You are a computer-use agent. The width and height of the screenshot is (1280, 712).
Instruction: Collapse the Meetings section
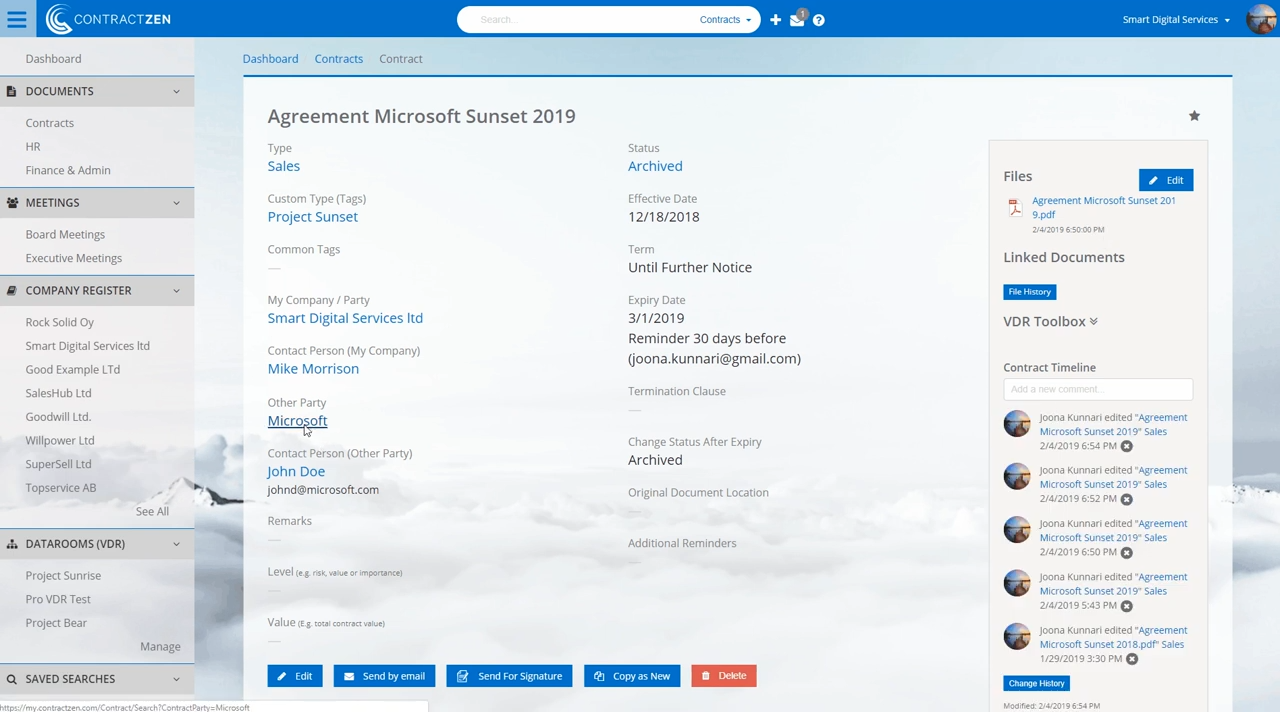click(176, 203)
